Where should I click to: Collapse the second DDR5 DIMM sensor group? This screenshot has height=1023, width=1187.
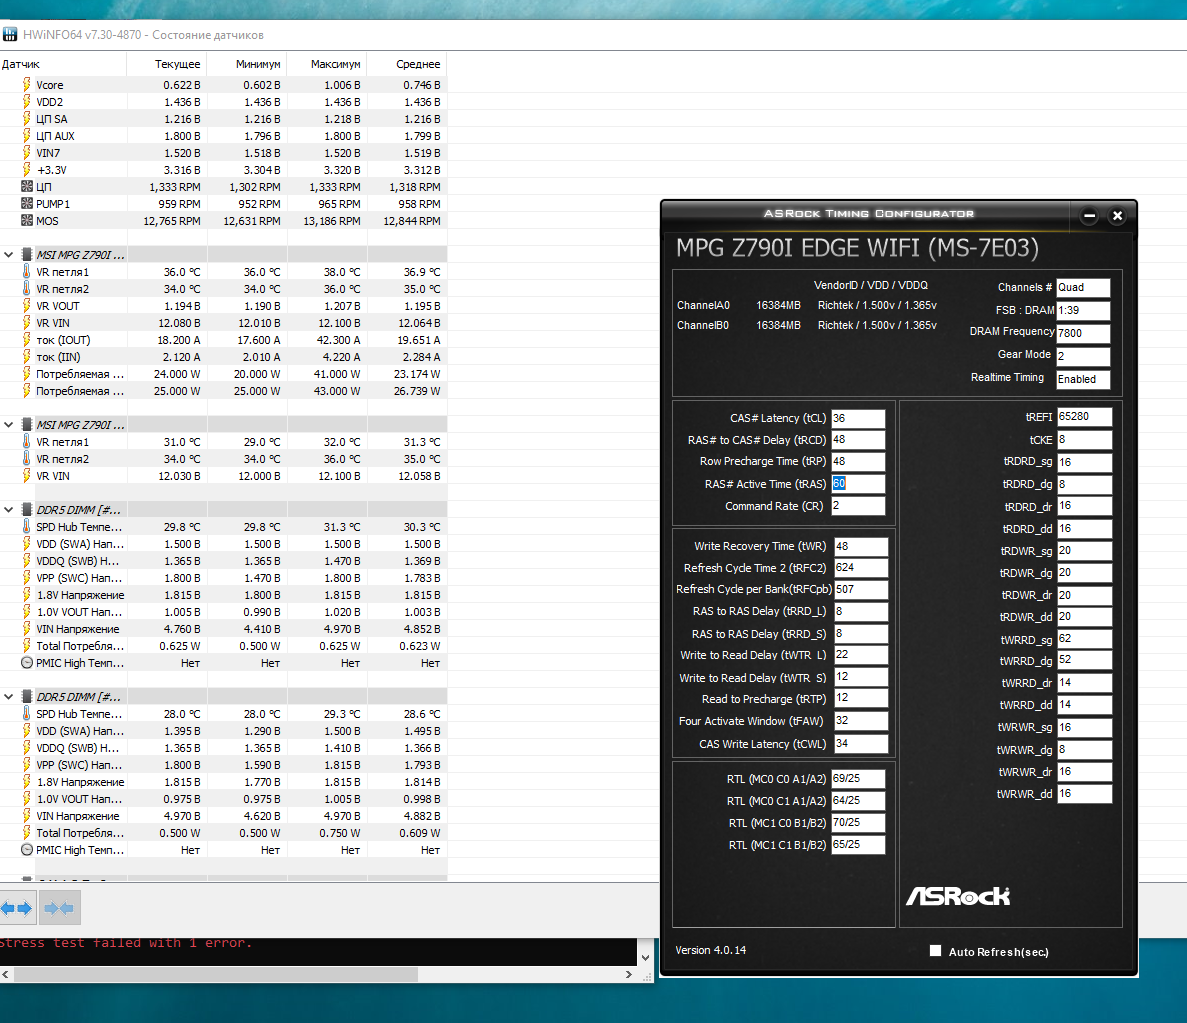[x=9, y=697]
